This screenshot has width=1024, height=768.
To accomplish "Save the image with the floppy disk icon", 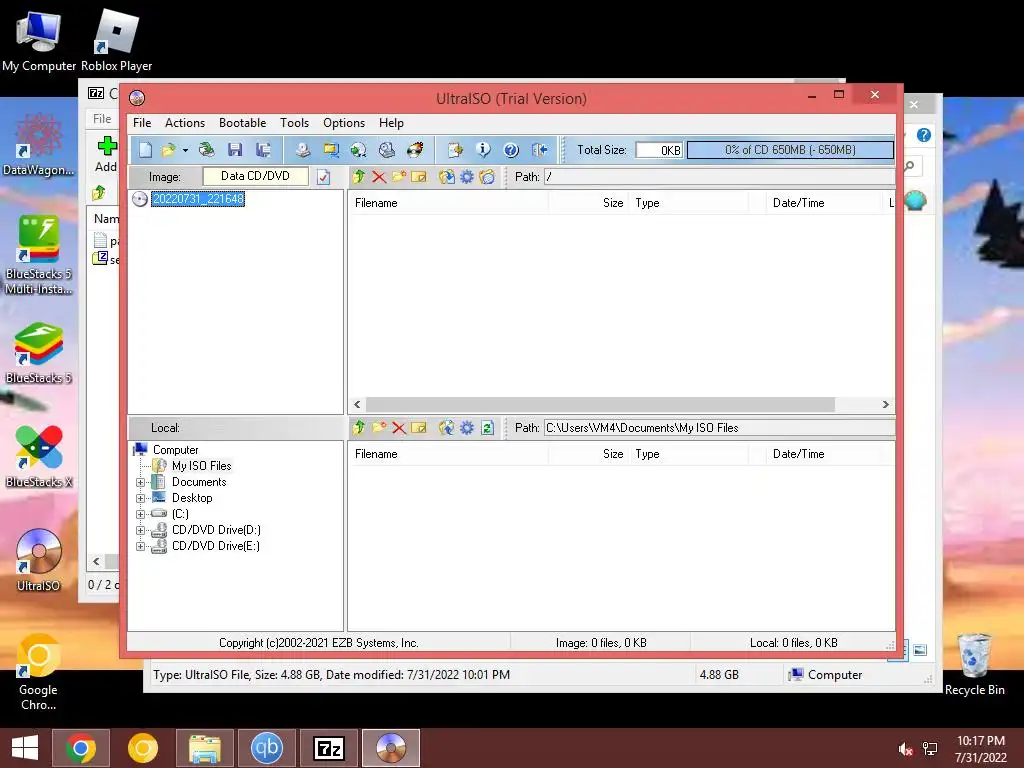I will click(235, 150).
